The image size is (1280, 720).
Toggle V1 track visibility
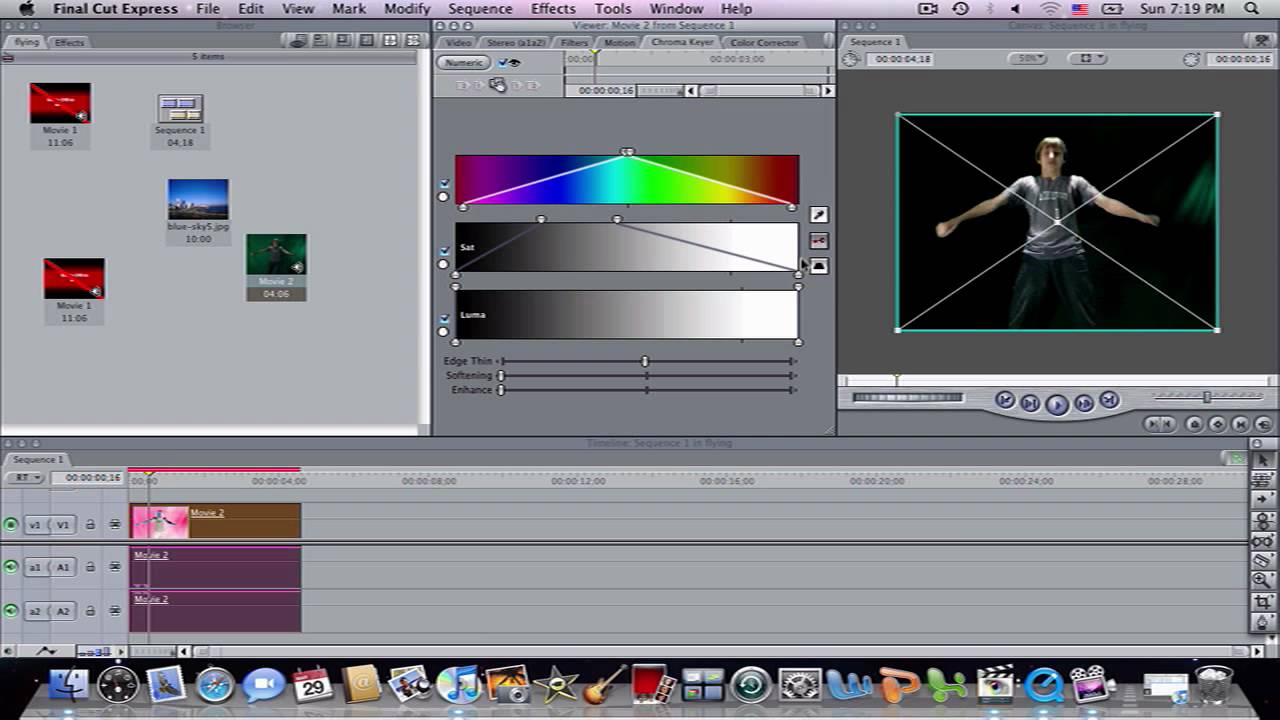(x=11, y=524)
